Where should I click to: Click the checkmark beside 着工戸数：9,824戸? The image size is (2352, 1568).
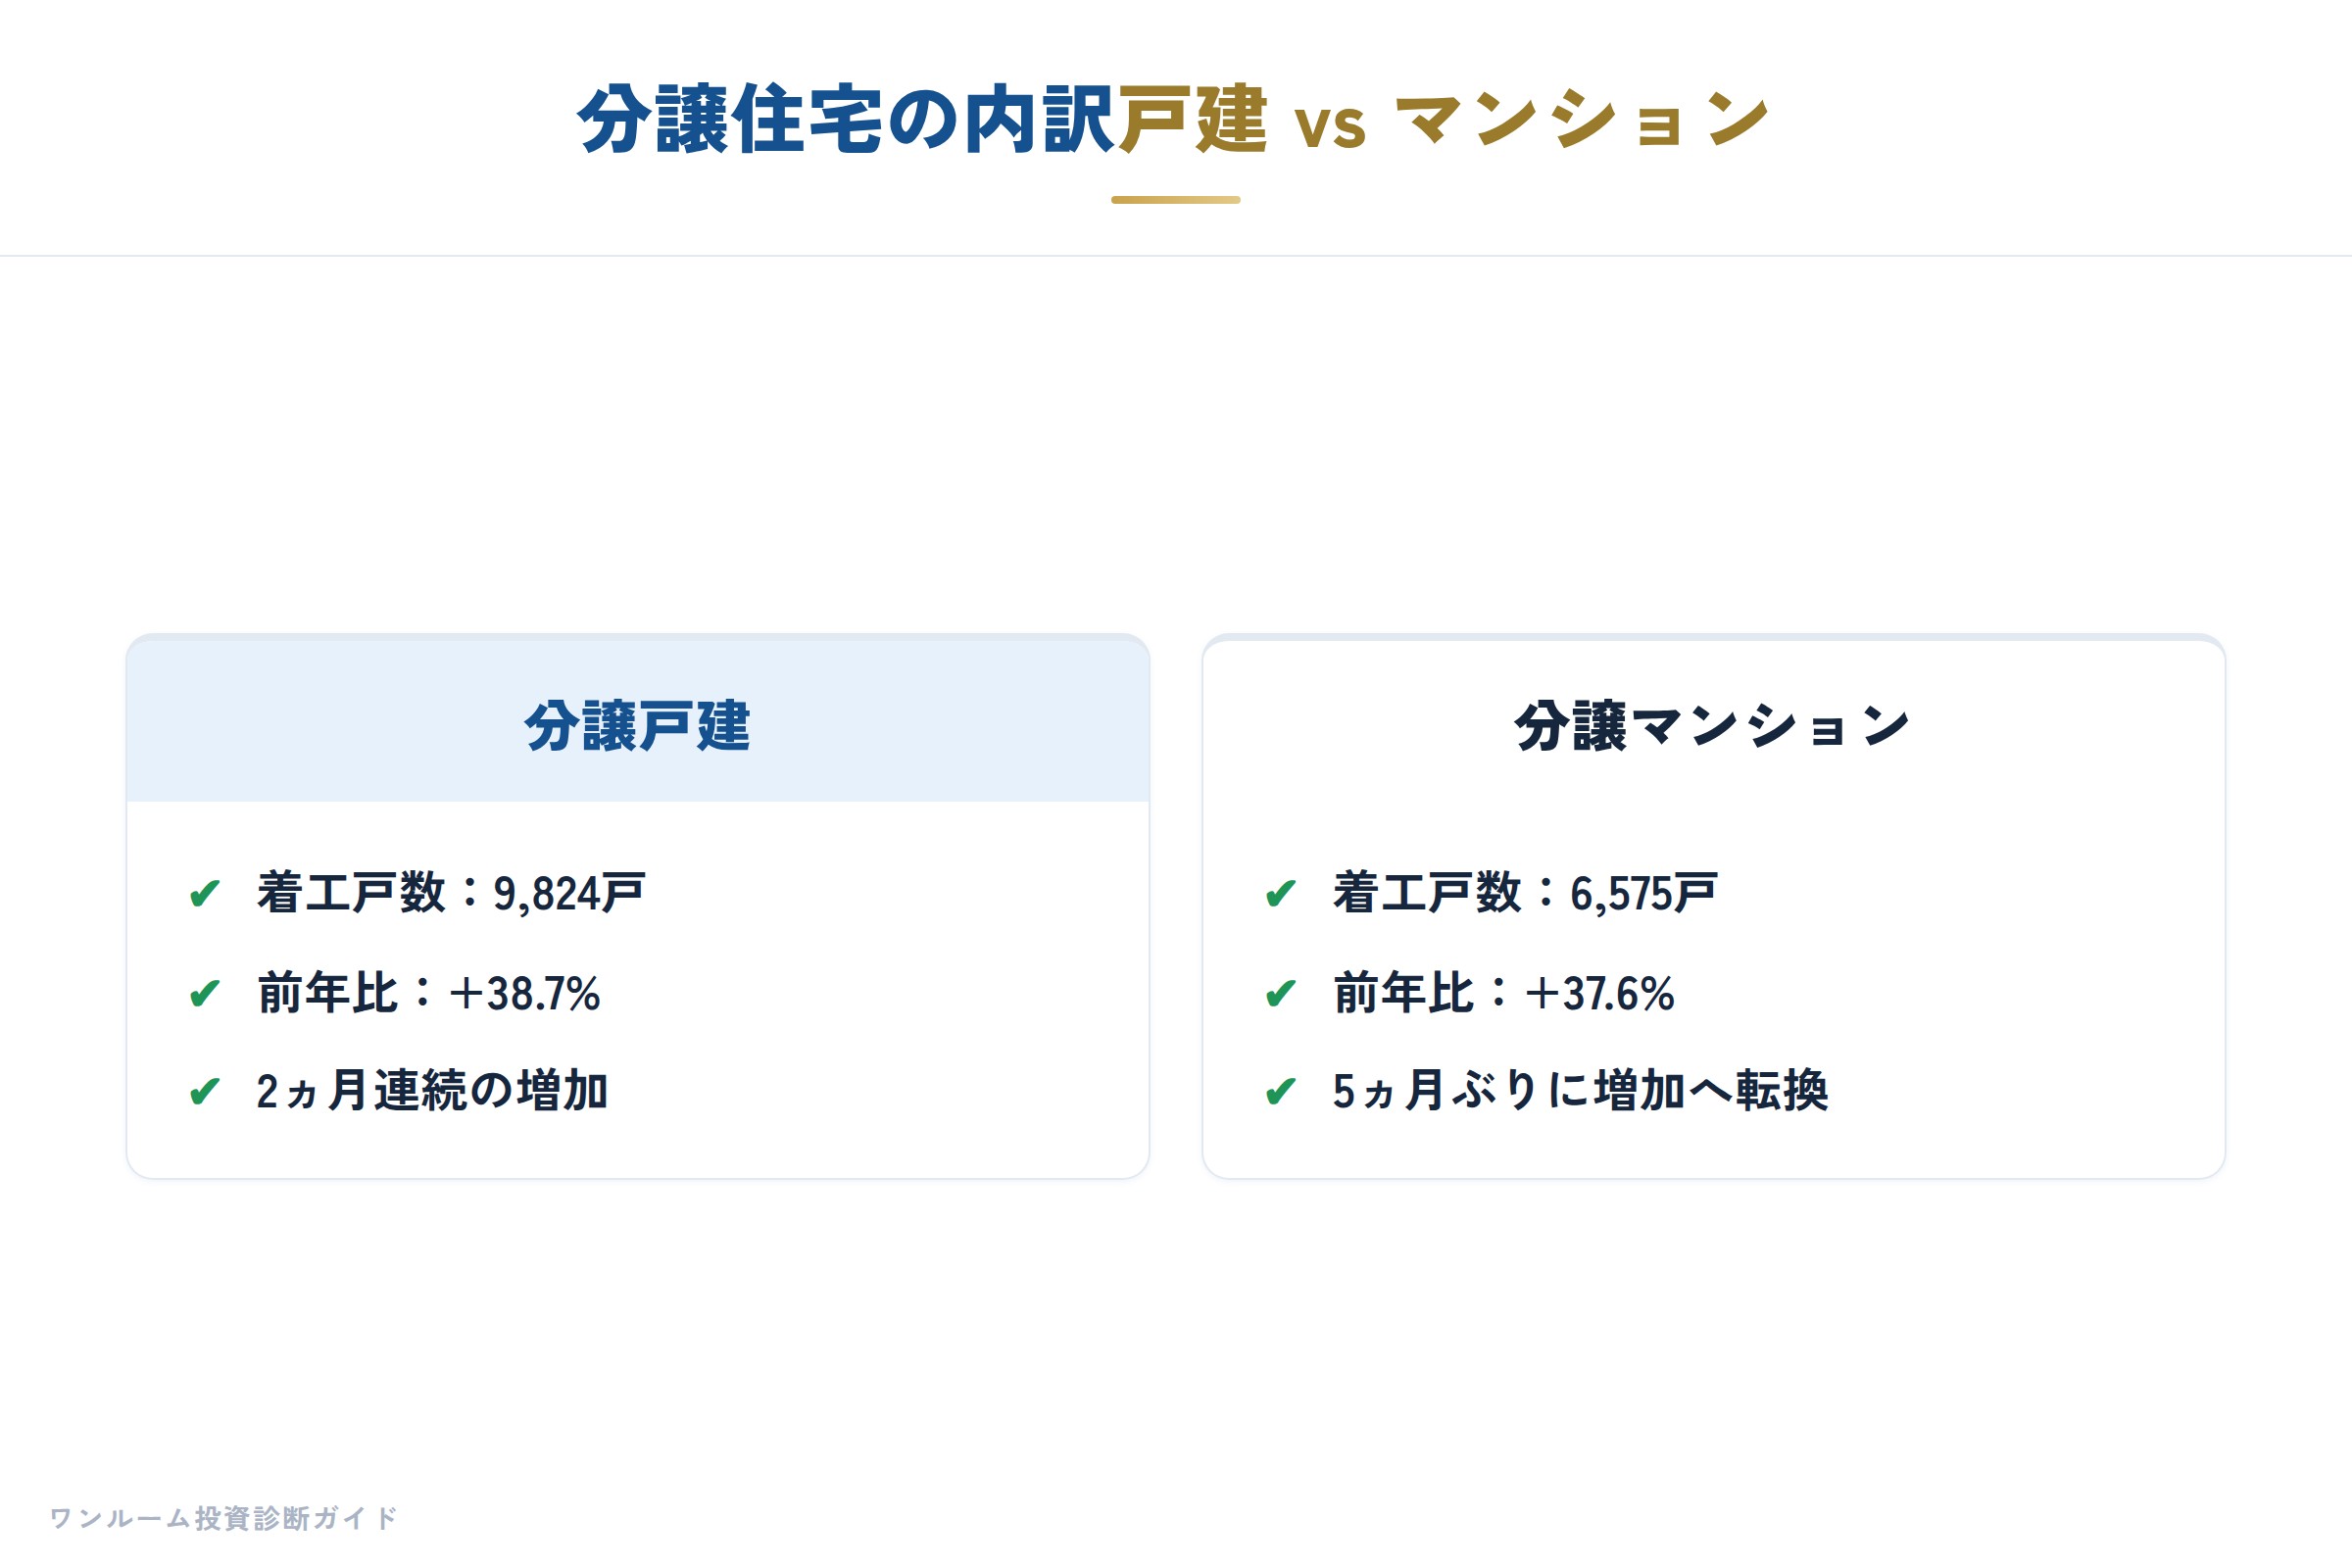click(x=204, y=893)
